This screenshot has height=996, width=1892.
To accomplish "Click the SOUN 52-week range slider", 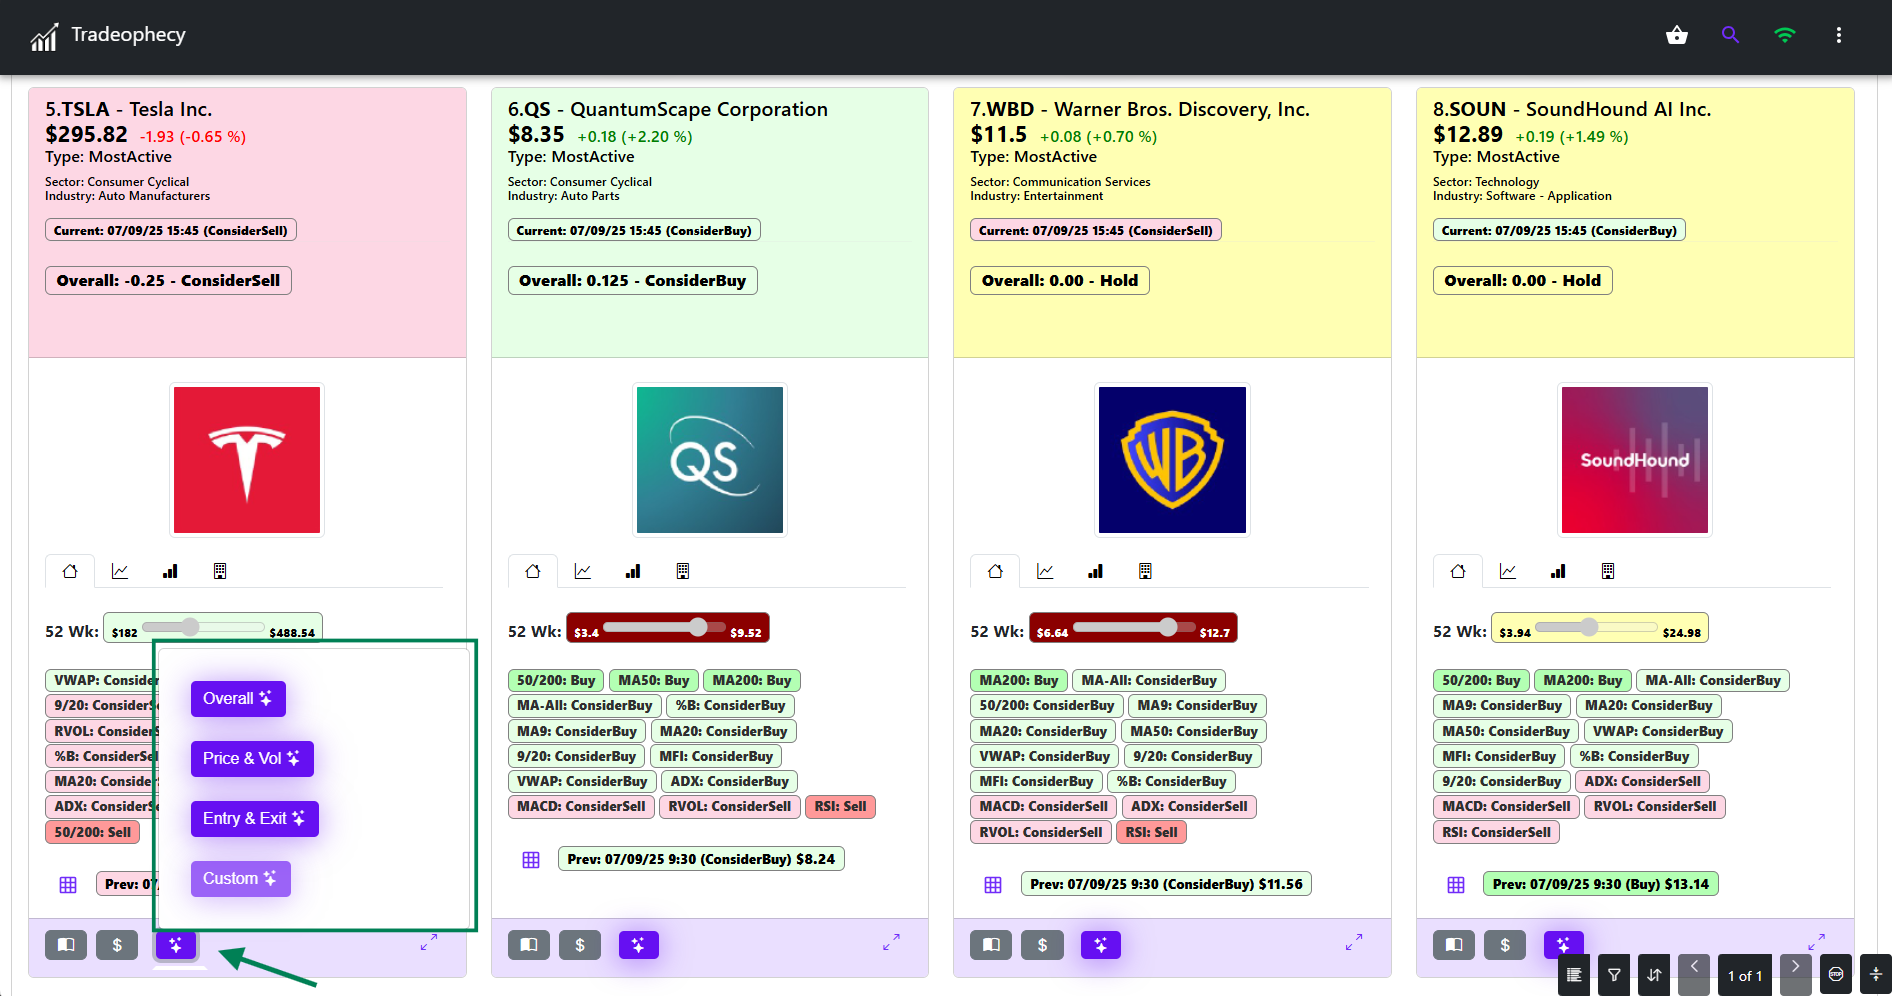I will pos(1597,627).
